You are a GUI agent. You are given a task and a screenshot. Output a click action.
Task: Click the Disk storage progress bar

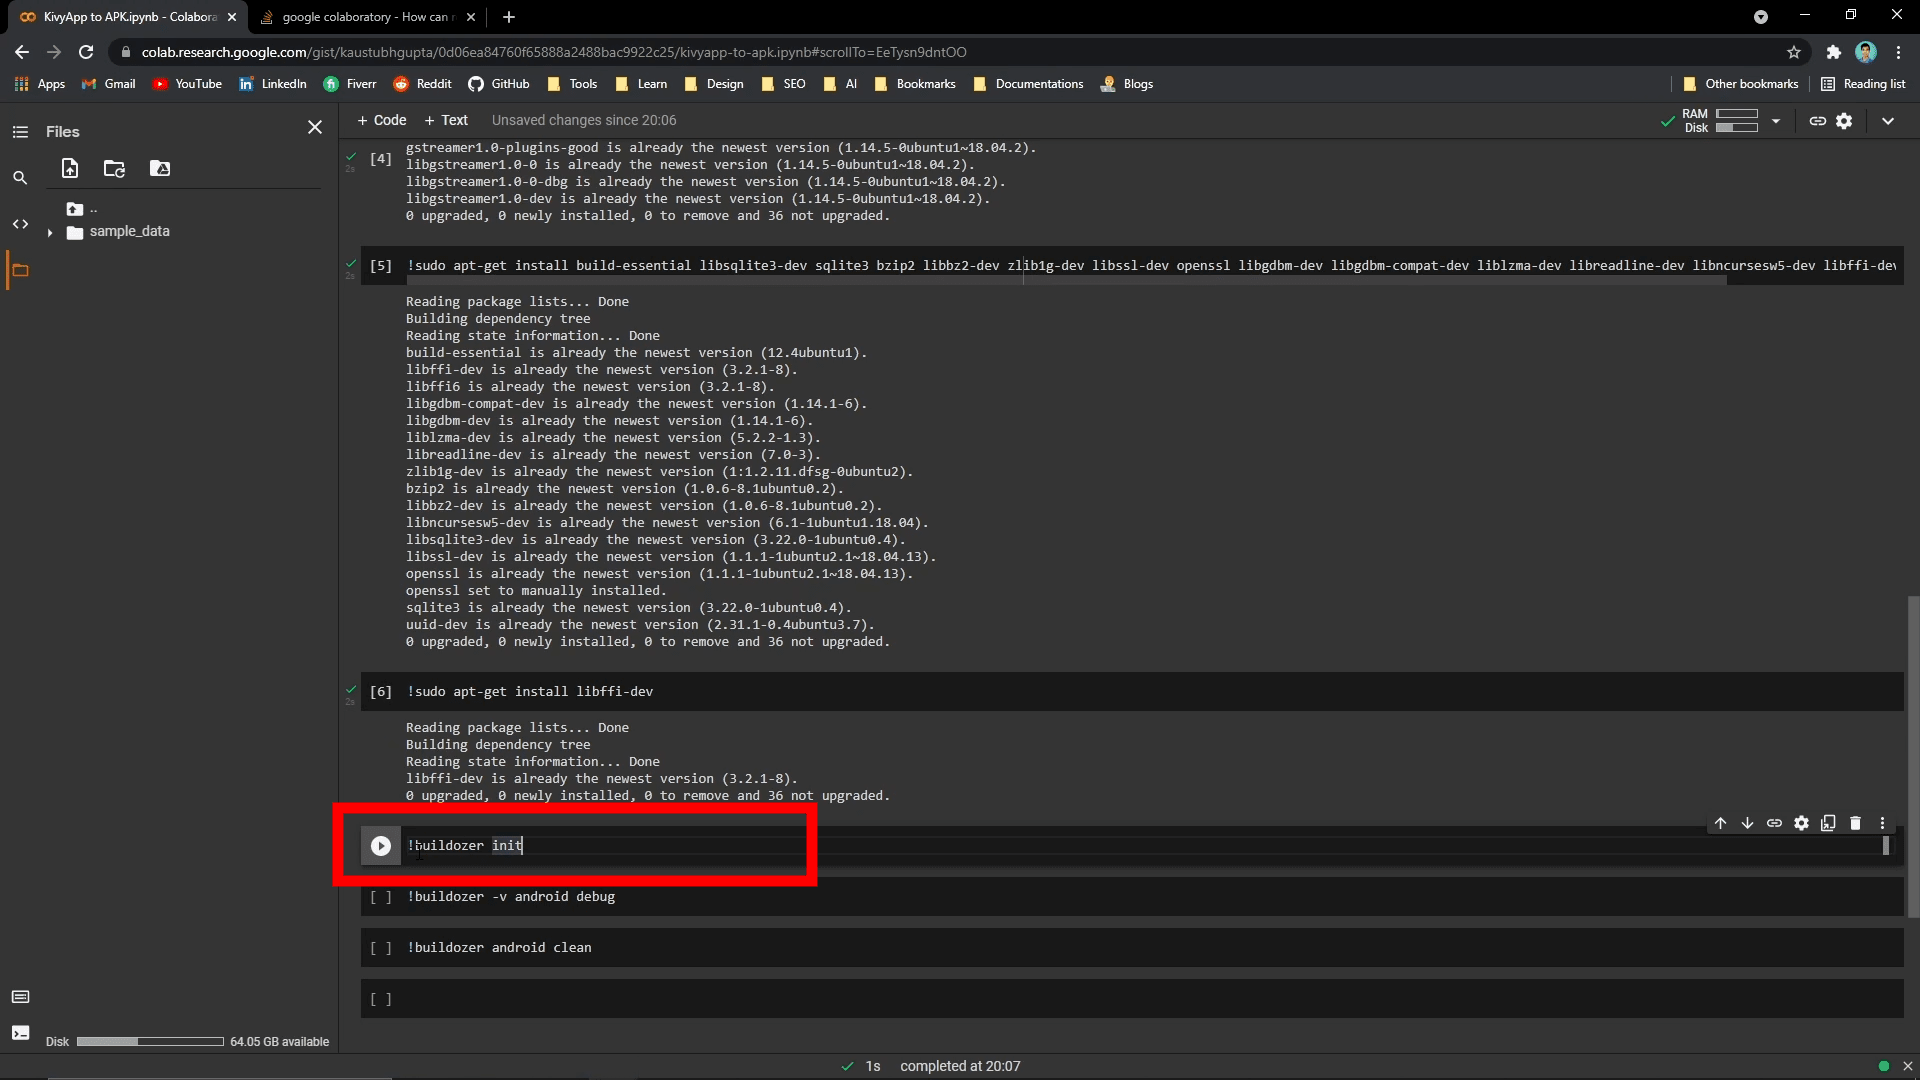point(150,1040)
